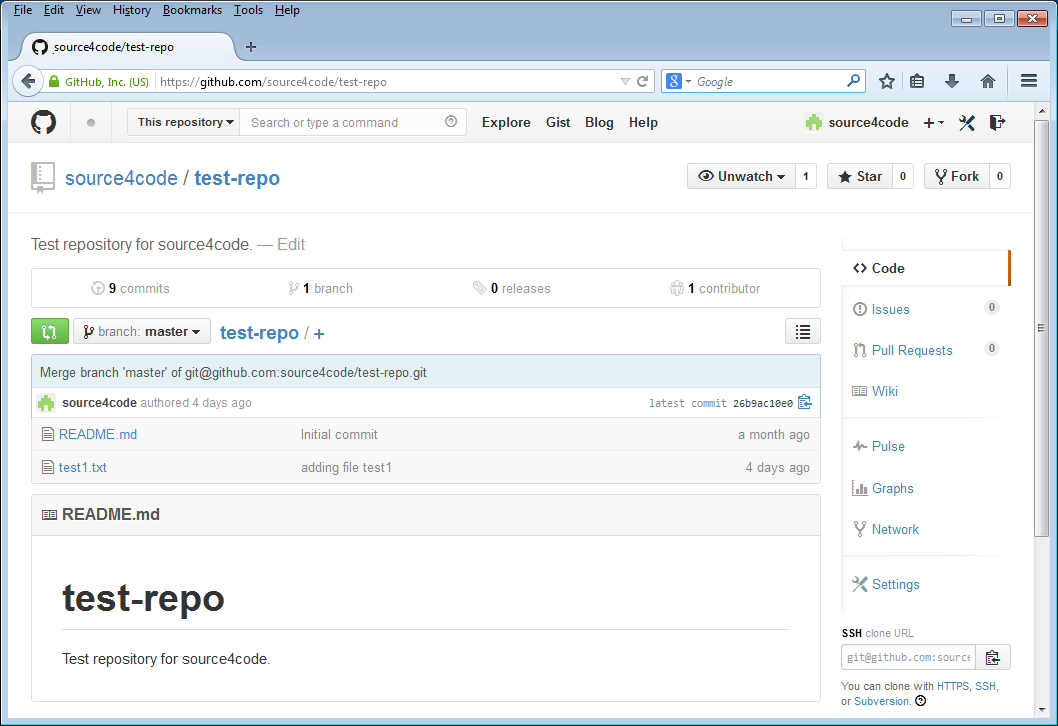
Task: Open the Firefox hamburger menu
Action: point(1029,82)
